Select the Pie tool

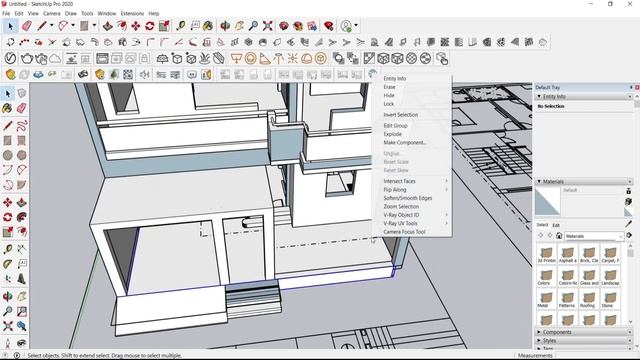point(22,185)
